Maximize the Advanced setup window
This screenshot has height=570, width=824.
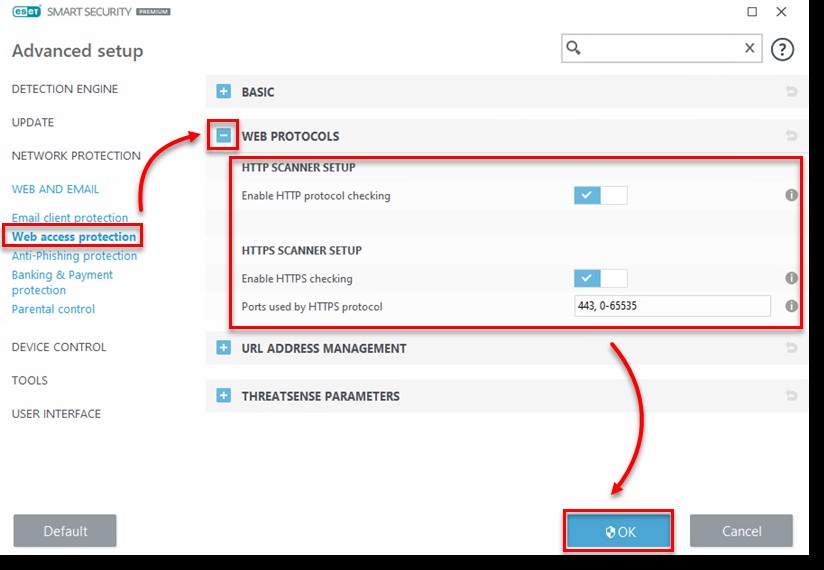point(752,12)
